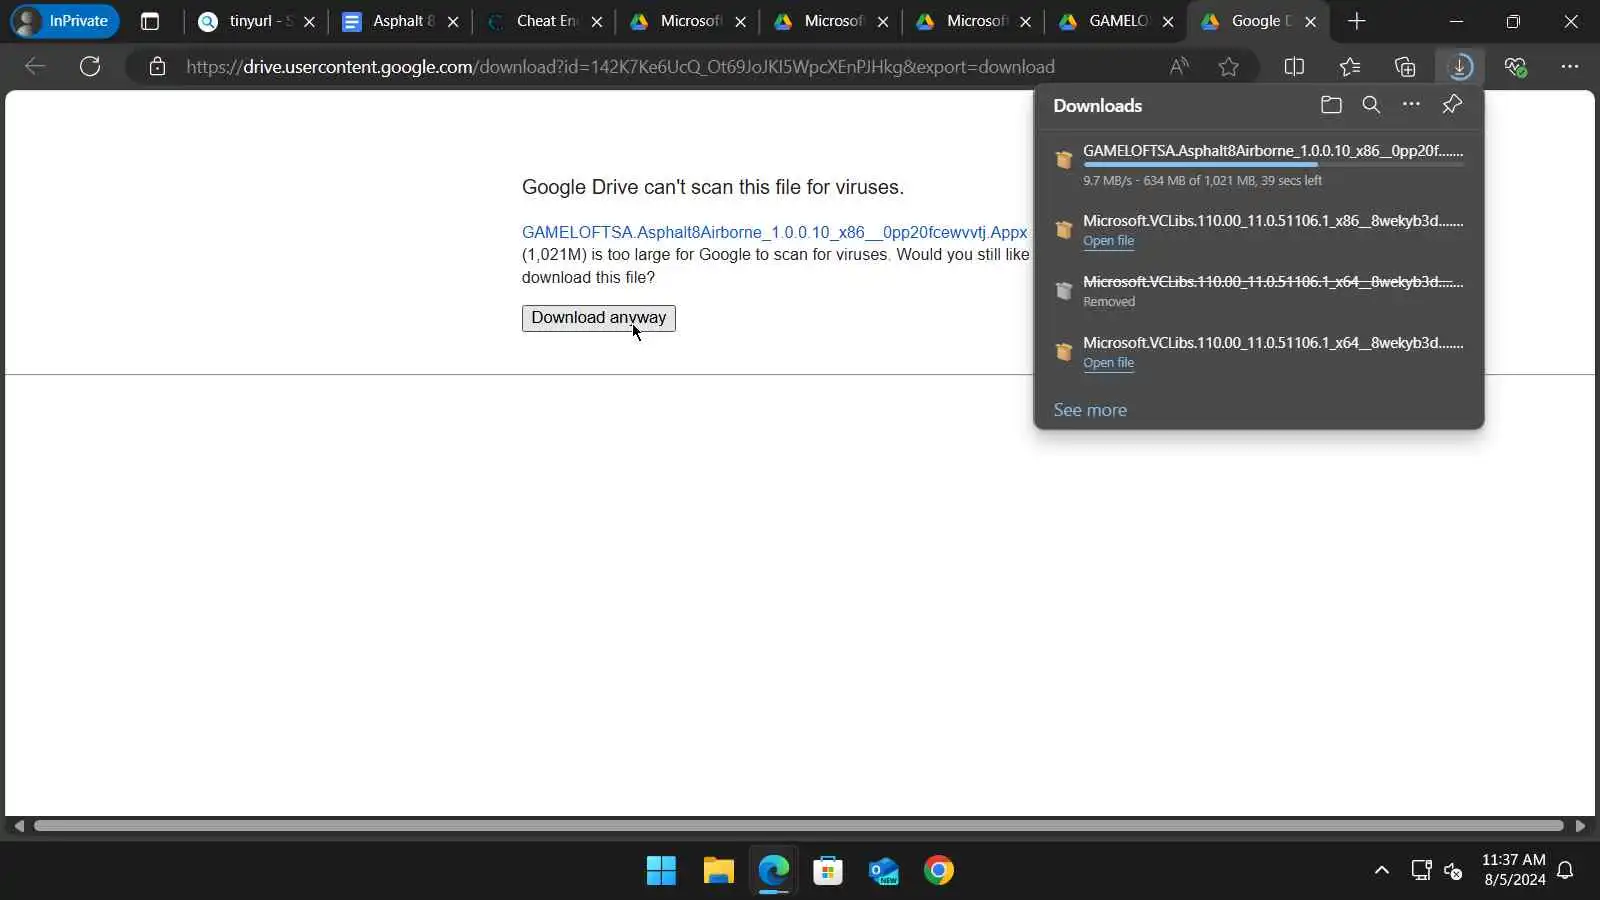Viewport: 1600px width, 900px height.
Task: Open the taskbar clock showing 11:37 AM
Action: click(x=1514, y=870)
